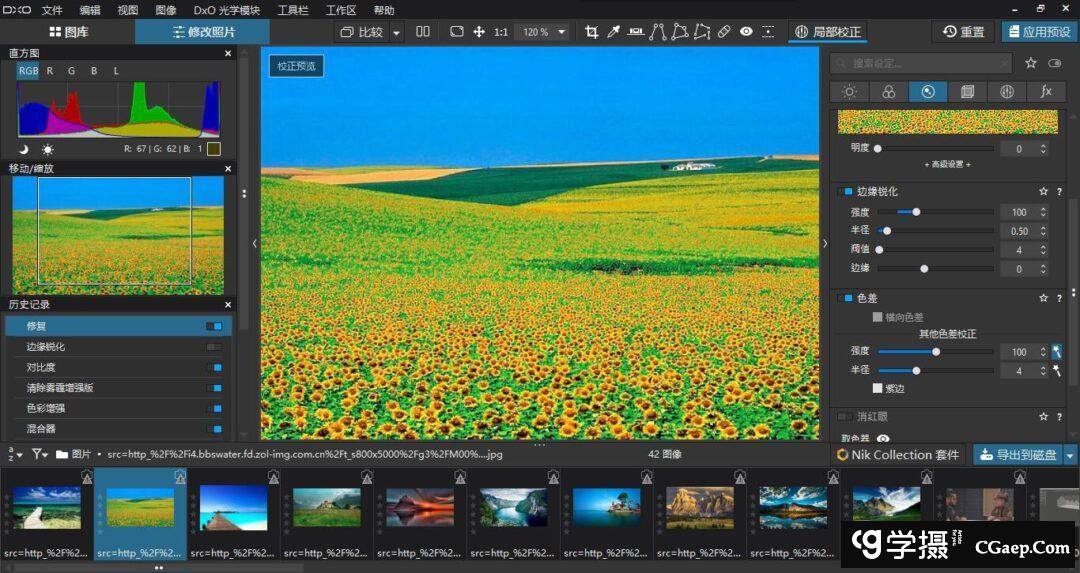Click the 重置 reset button
Viewport: 1080px width, 573px height.
pos(964,32)
